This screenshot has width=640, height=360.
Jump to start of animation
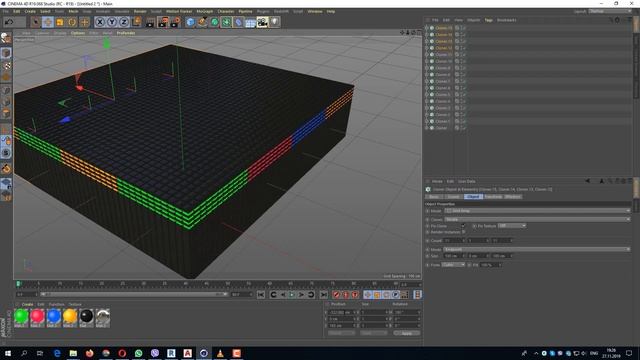pos(261,295)
